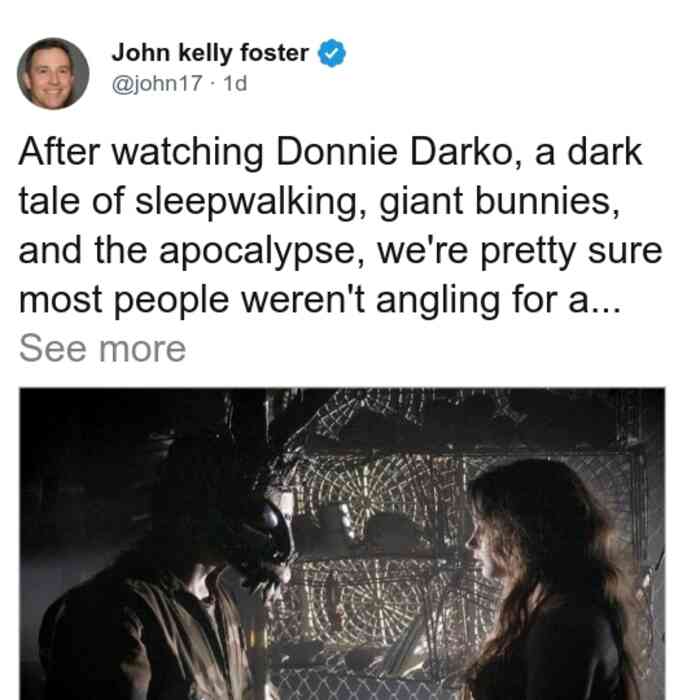
Task: Click the phrase "we're pretty sure"
Action: tap(520, 252)
